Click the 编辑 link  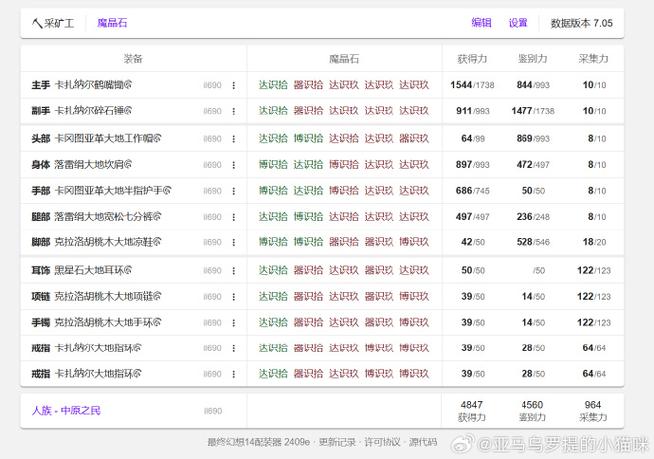pos(481,23)
